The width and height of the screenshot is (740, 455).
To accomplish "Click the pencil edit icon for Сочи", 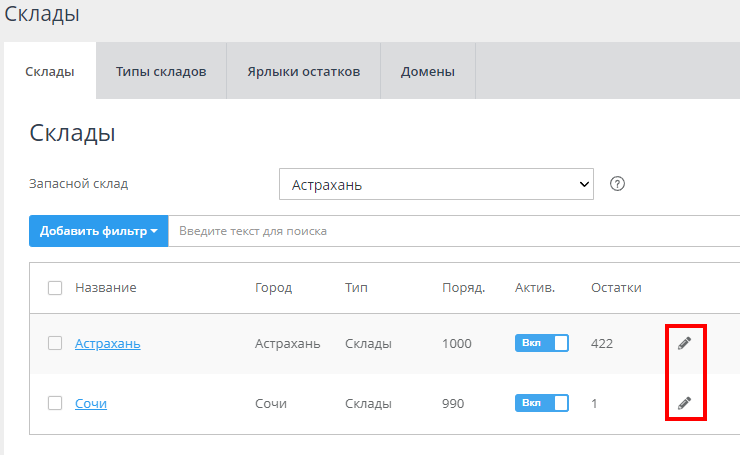I will pyautogui.click(x=684, y=403).
